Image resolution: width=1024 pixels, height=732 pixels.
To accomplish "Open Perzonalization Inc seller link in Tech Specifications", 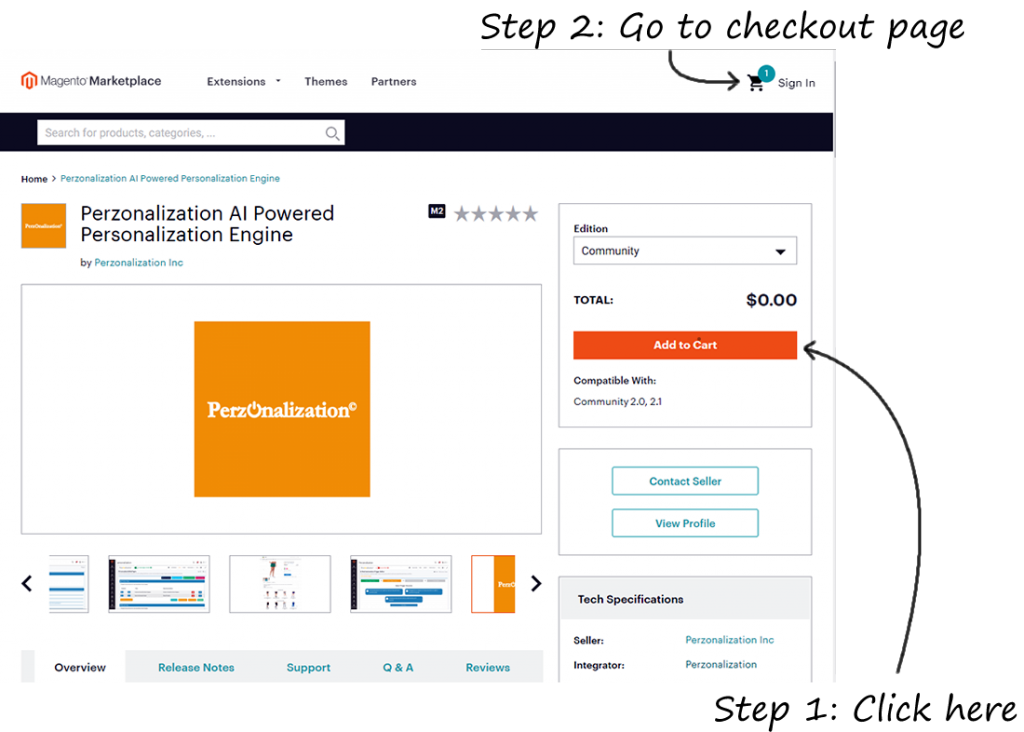I will 729,640.
